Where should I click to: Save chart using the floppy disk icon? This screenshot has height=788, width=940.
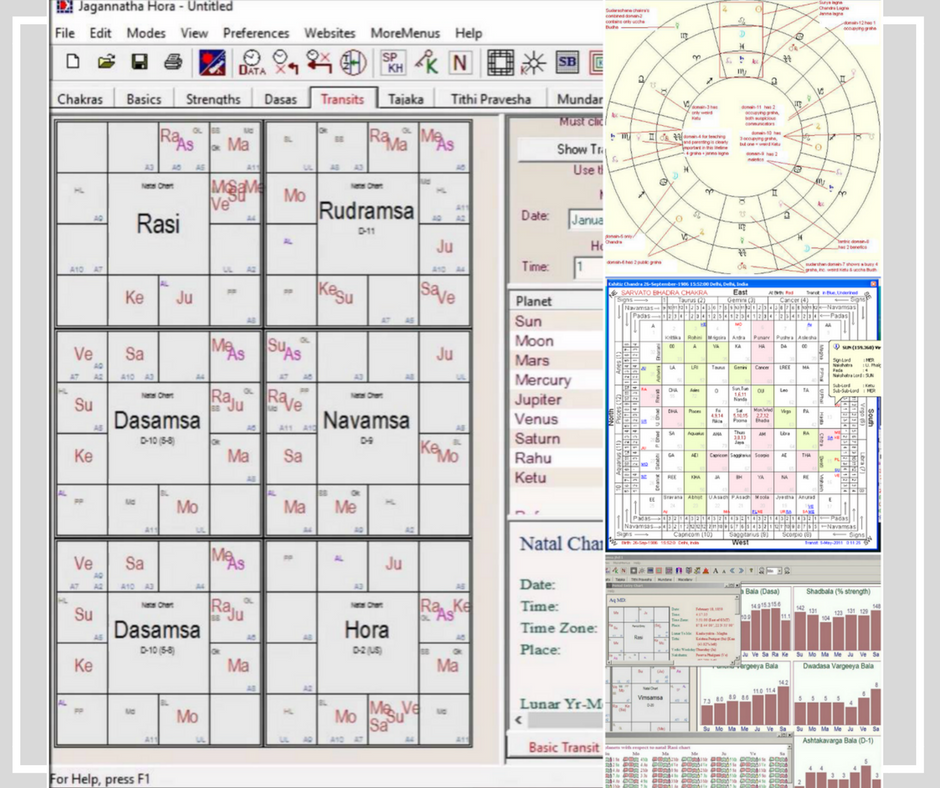tap(139, 63)
